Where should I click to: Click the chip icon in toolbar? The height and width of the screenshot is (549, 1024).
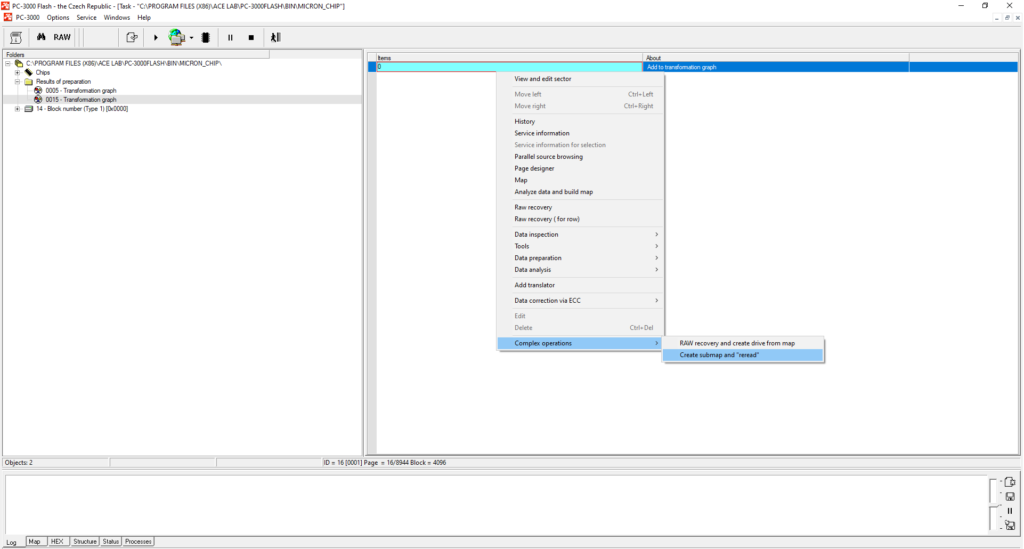pos(205,37)
